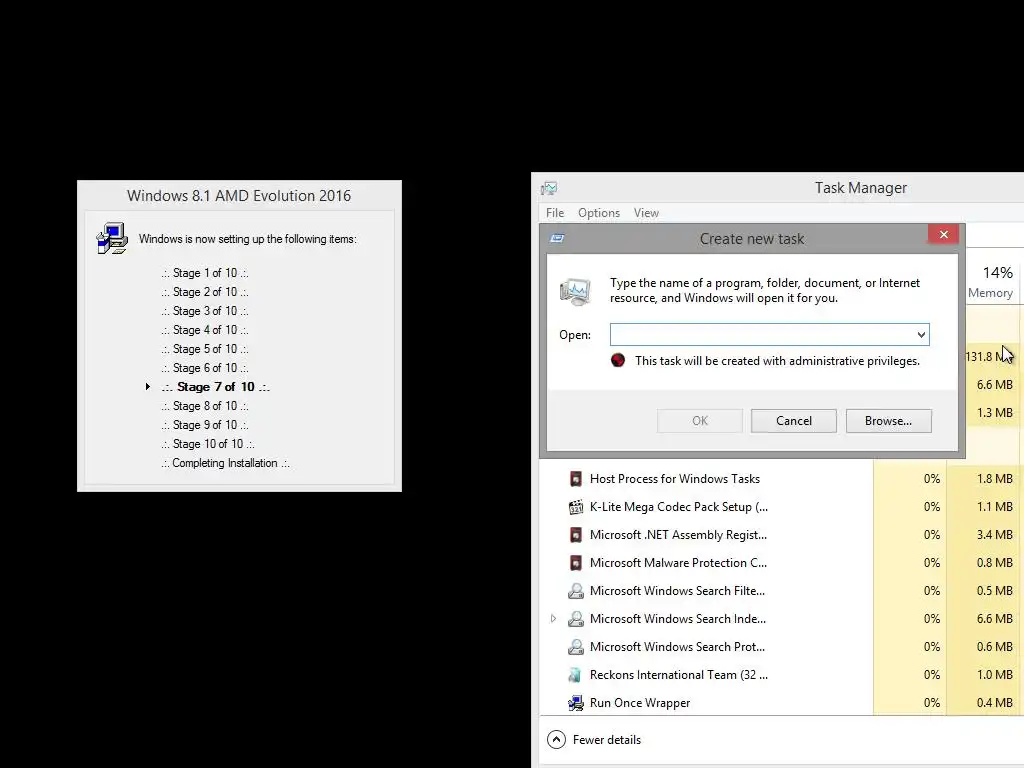This screenshot has width=1024, height=768.
Task: Click the 0.5 MB memory value
Action: pyautogui.click(x=994, y=591)
